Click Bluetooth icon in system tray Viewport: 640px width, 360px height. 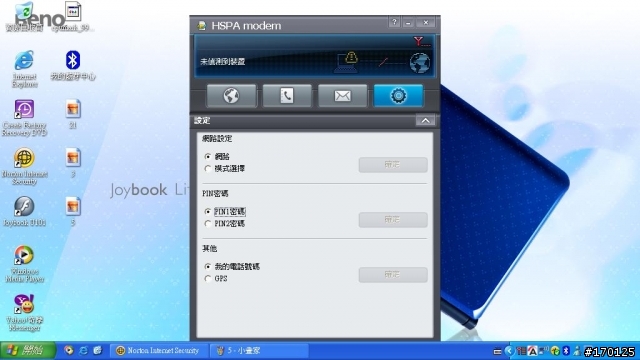pos(566,351)
